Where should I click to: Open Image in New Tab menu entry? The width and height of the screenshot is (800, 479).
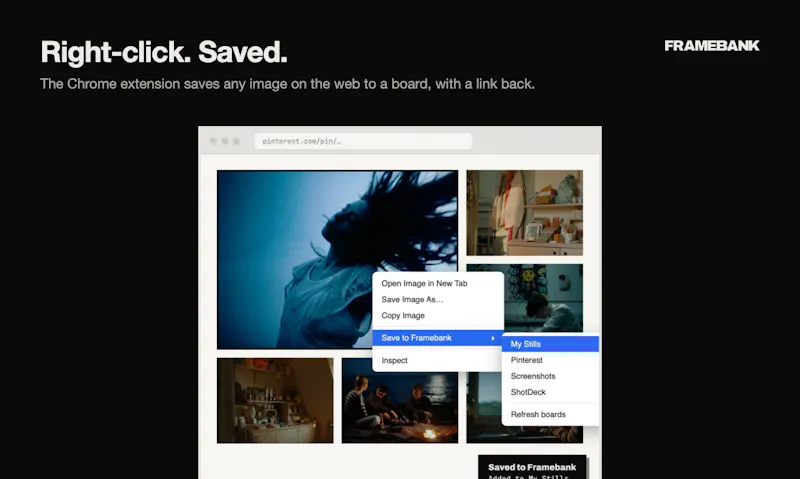438,283
